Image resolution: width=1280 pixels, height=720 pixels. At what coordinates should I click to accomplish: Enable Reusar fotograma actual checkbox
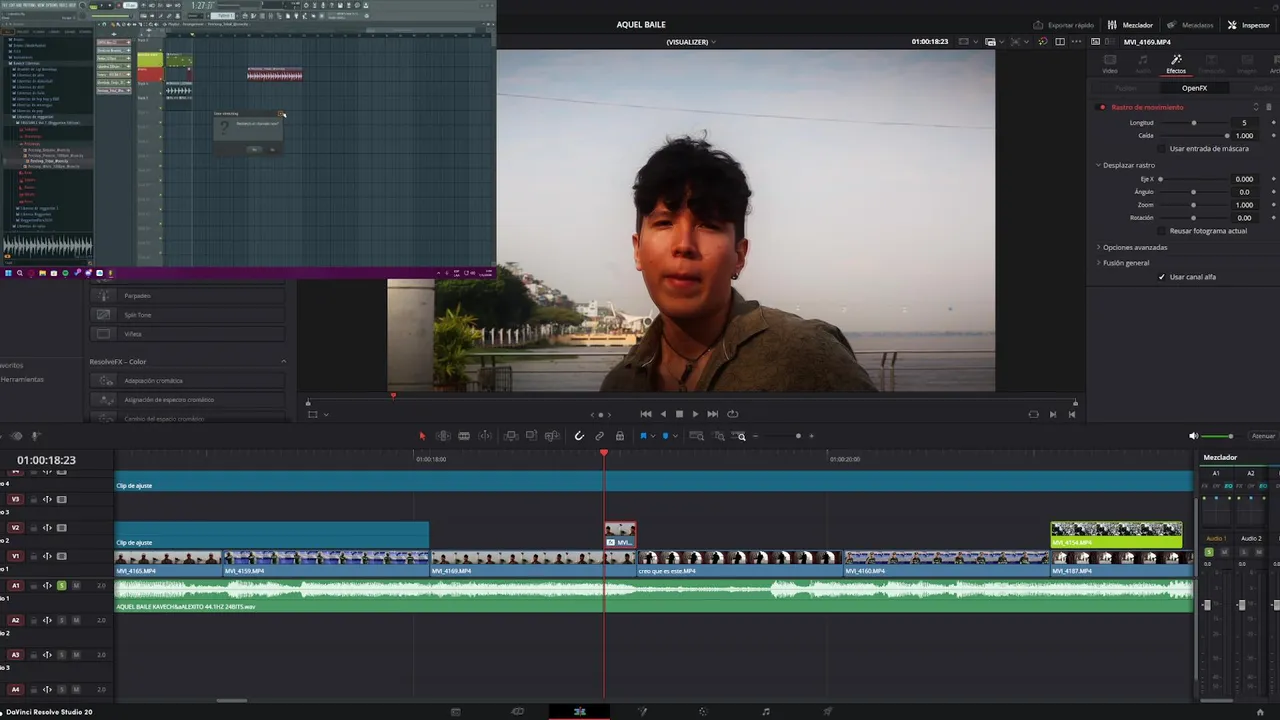[x=1162, y=231]
